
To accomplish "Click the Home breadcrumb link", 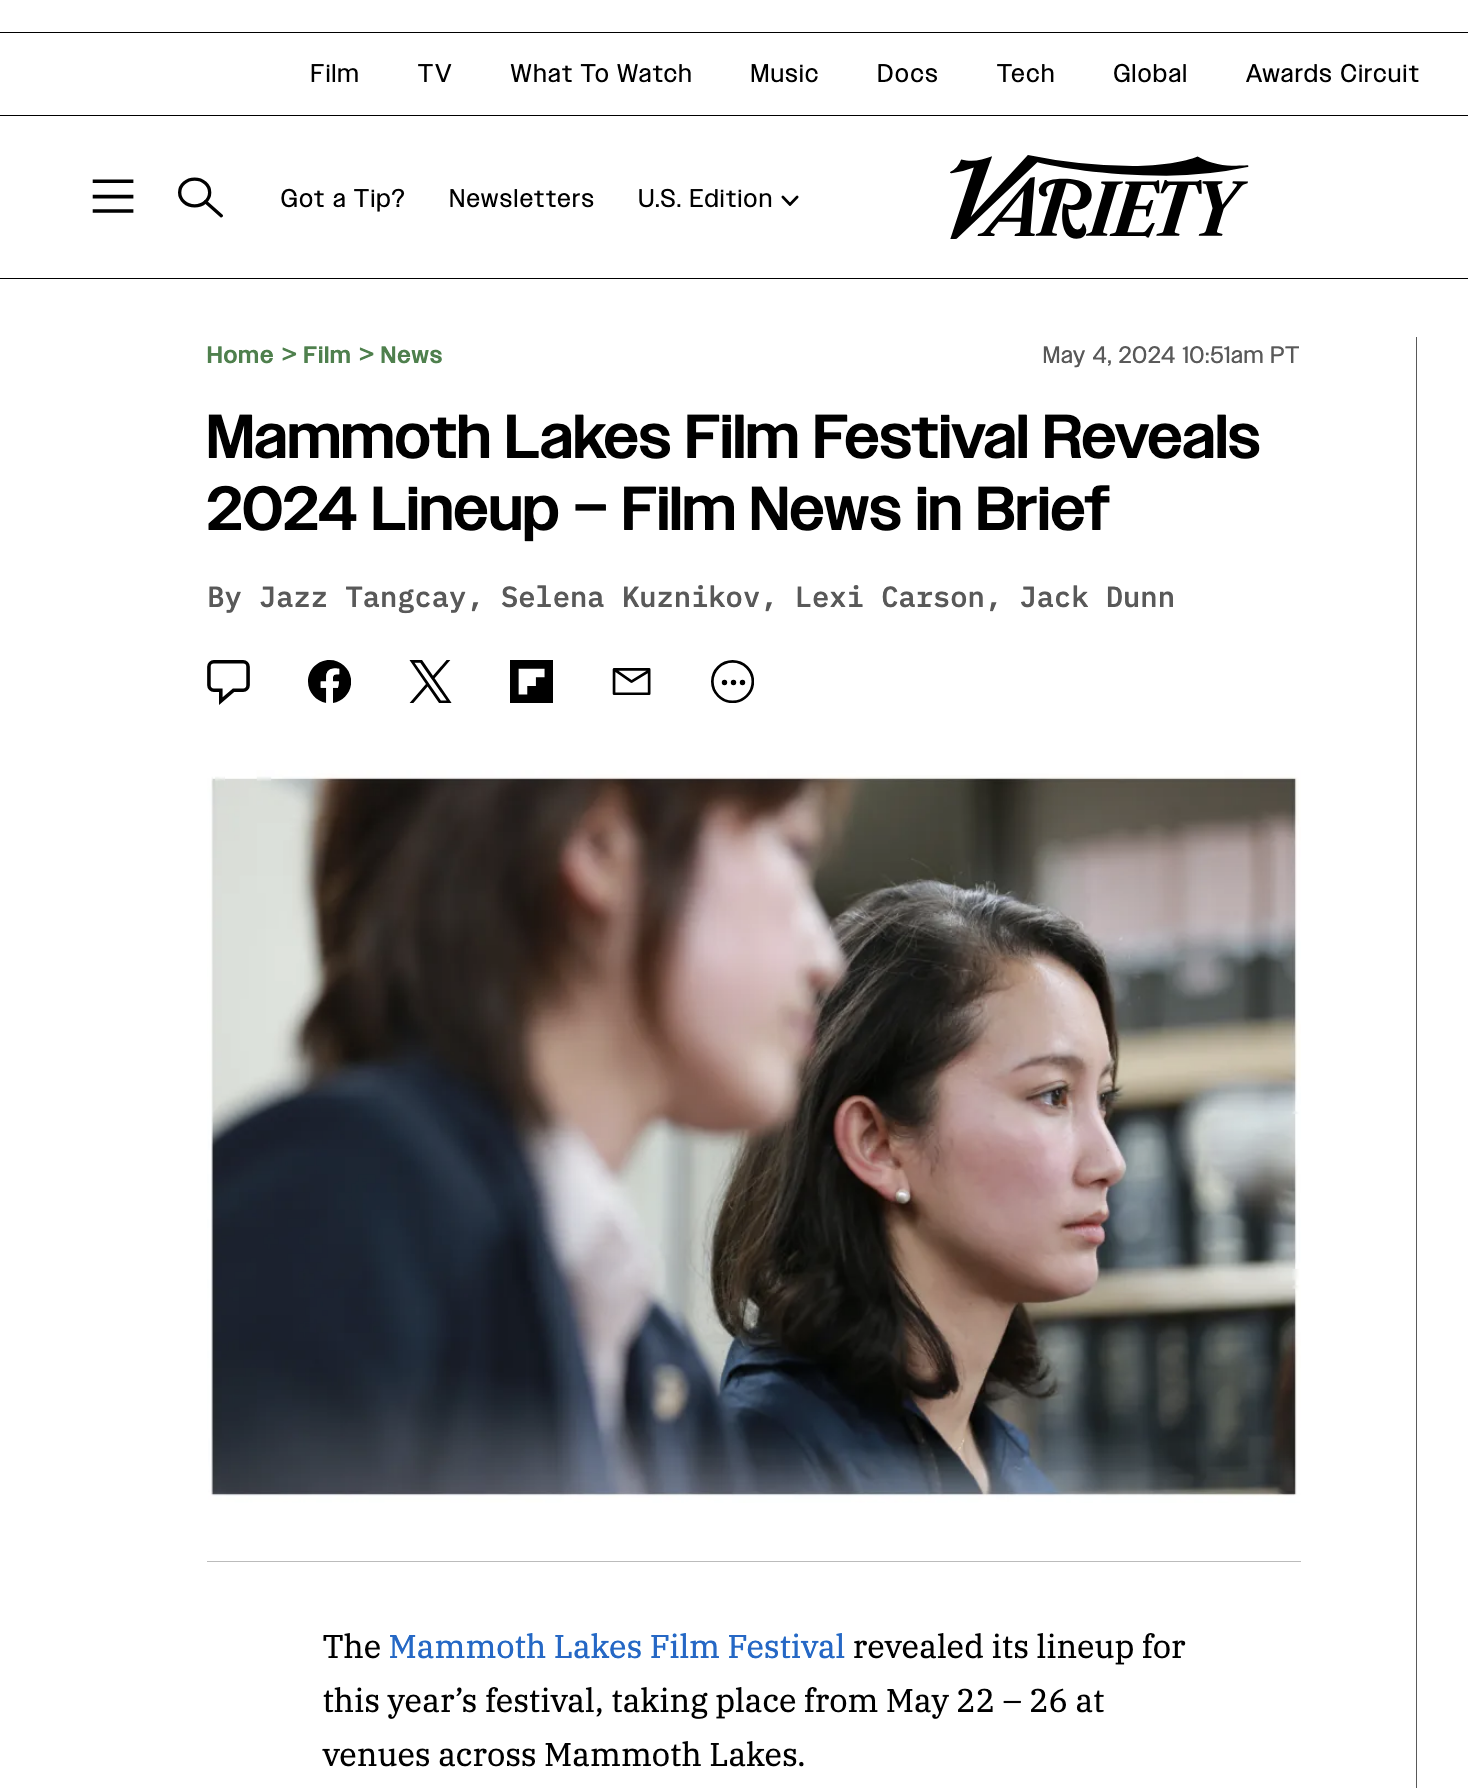I will pyautogui.click(x=240, y=355).
